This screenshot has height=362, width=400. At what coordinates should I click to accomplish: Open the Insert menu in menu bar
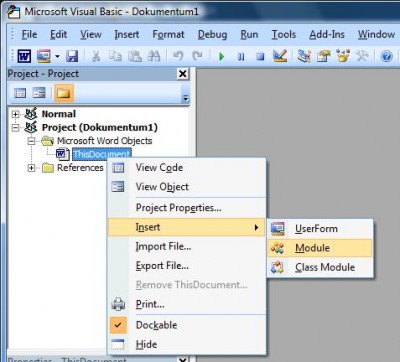tap(127, 34)
